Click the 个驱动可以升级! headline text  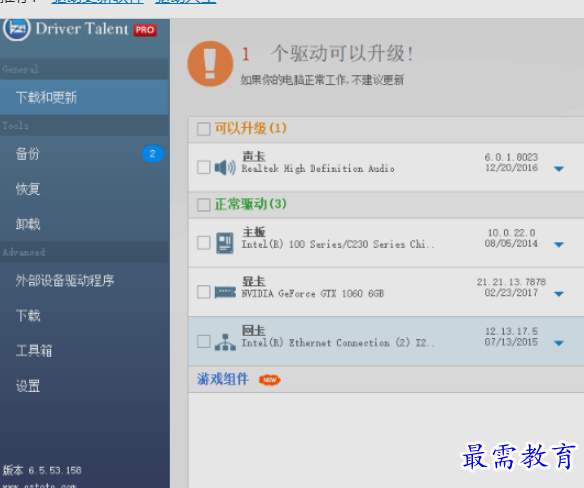(342, 53)
